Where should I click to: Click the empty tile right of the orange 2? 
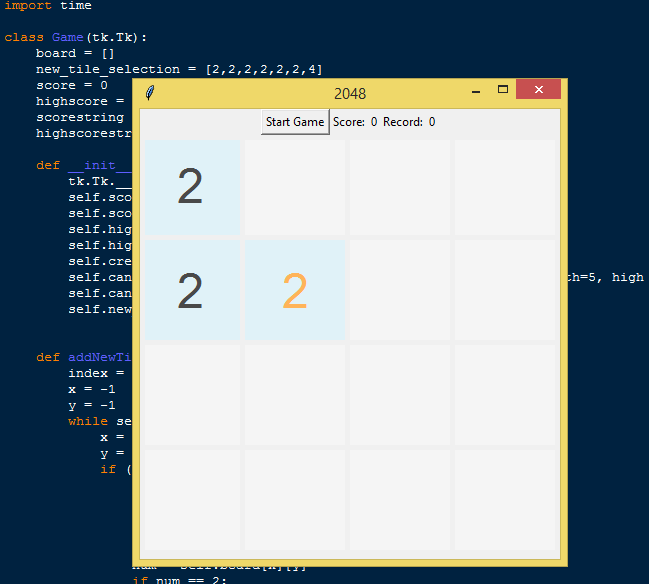pos(400,290)
